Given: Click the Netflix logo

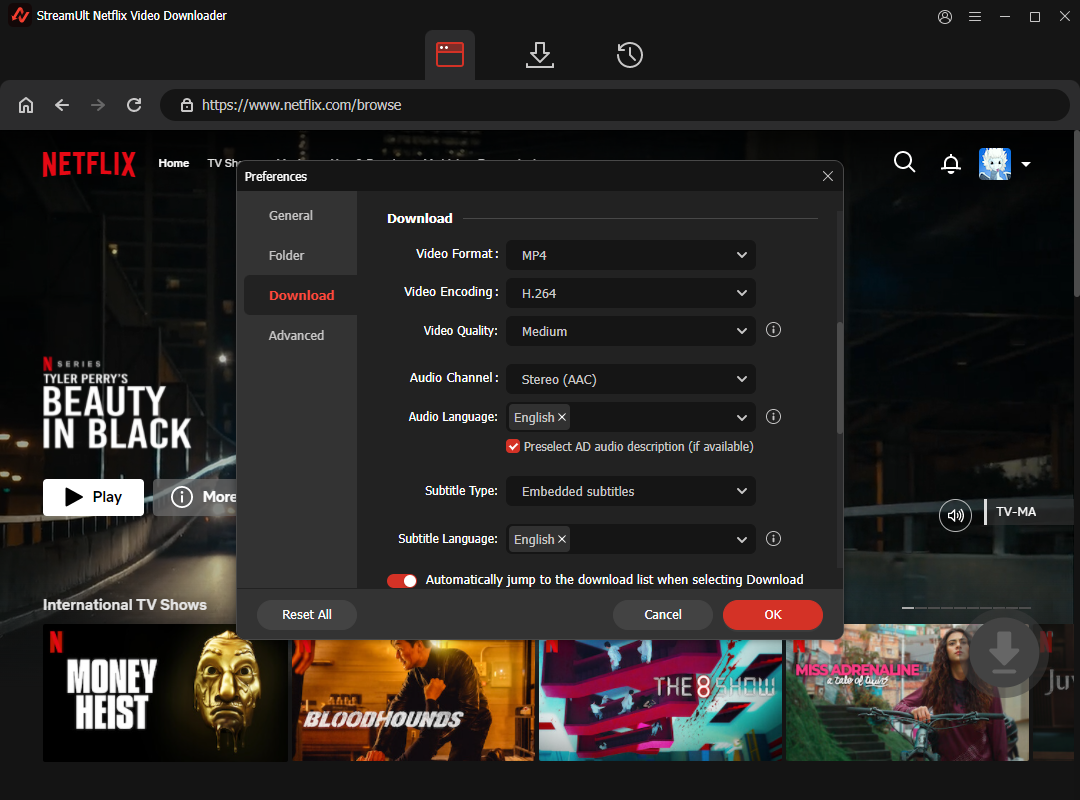Looking at the screenshot, I should click(x=89, y=164).
